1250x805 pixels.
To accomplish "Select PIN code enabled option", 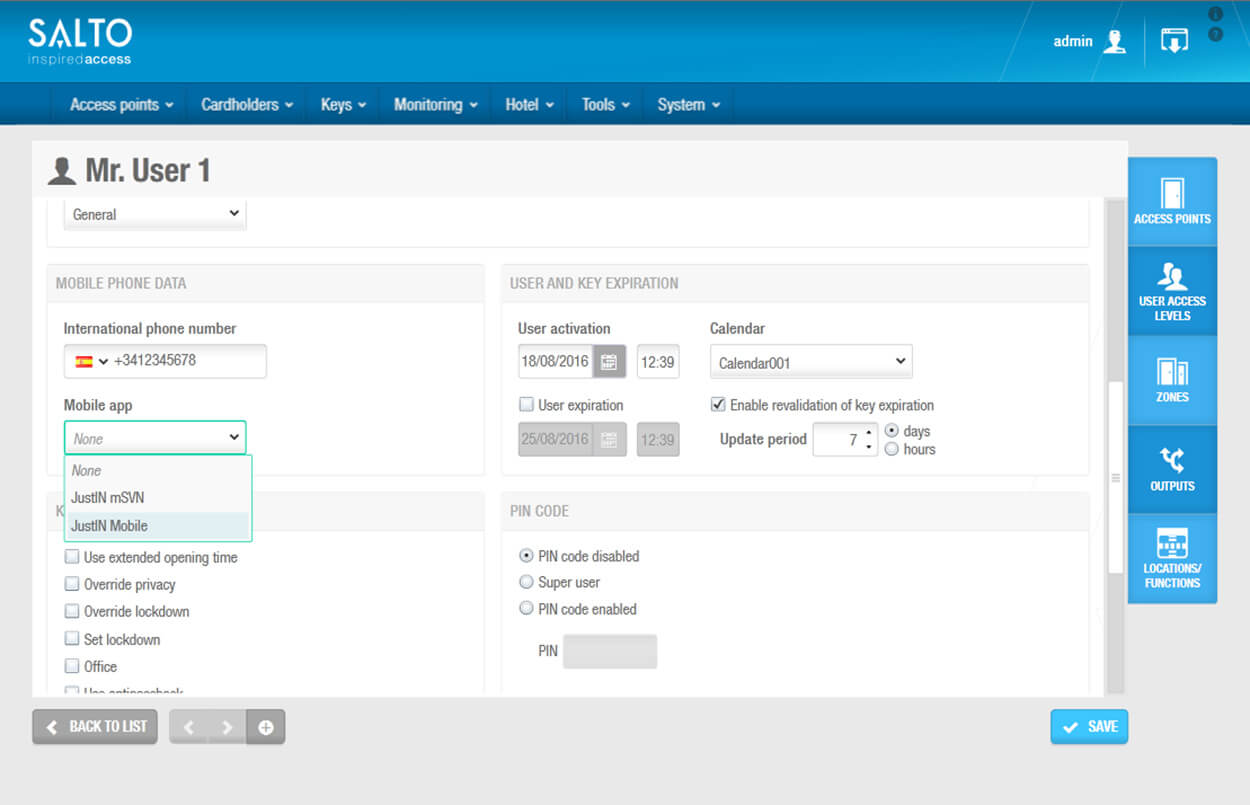I will pos(526,609).
